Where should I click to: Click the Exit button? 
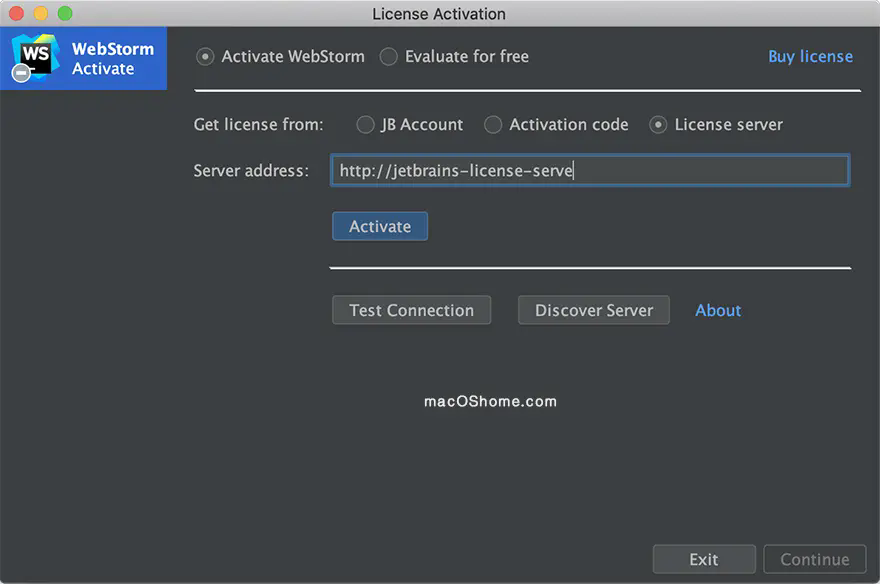[x=704, y=559]
